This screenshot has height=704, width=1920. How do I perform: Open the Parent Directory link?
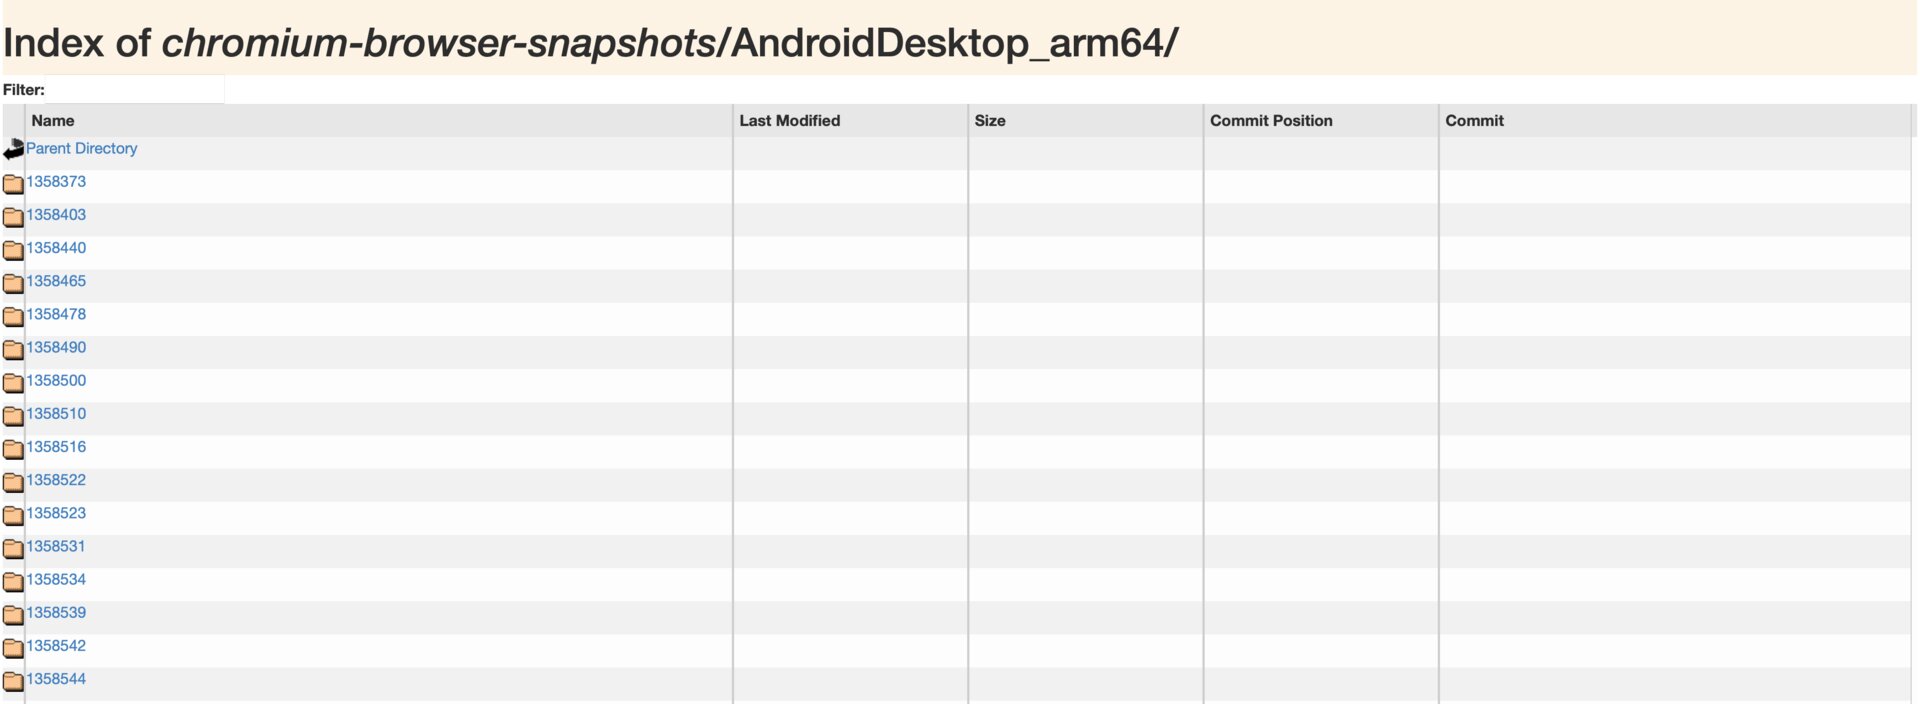pos(82,148)
